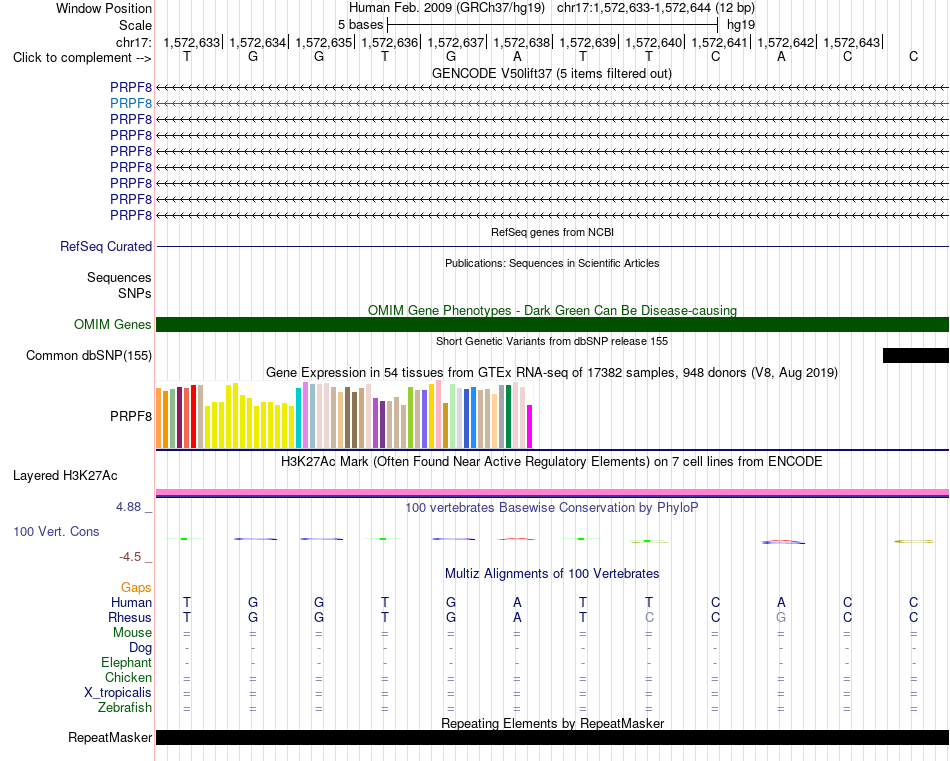Click position label 1,572,642
Viewport: 950px width, 761px height.
point(786,42)
